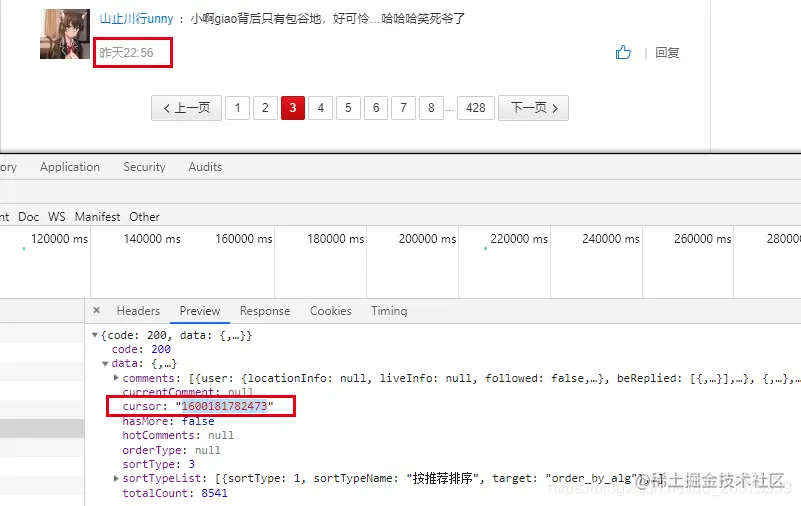Click the sortType: 3 line

(159, 464)
